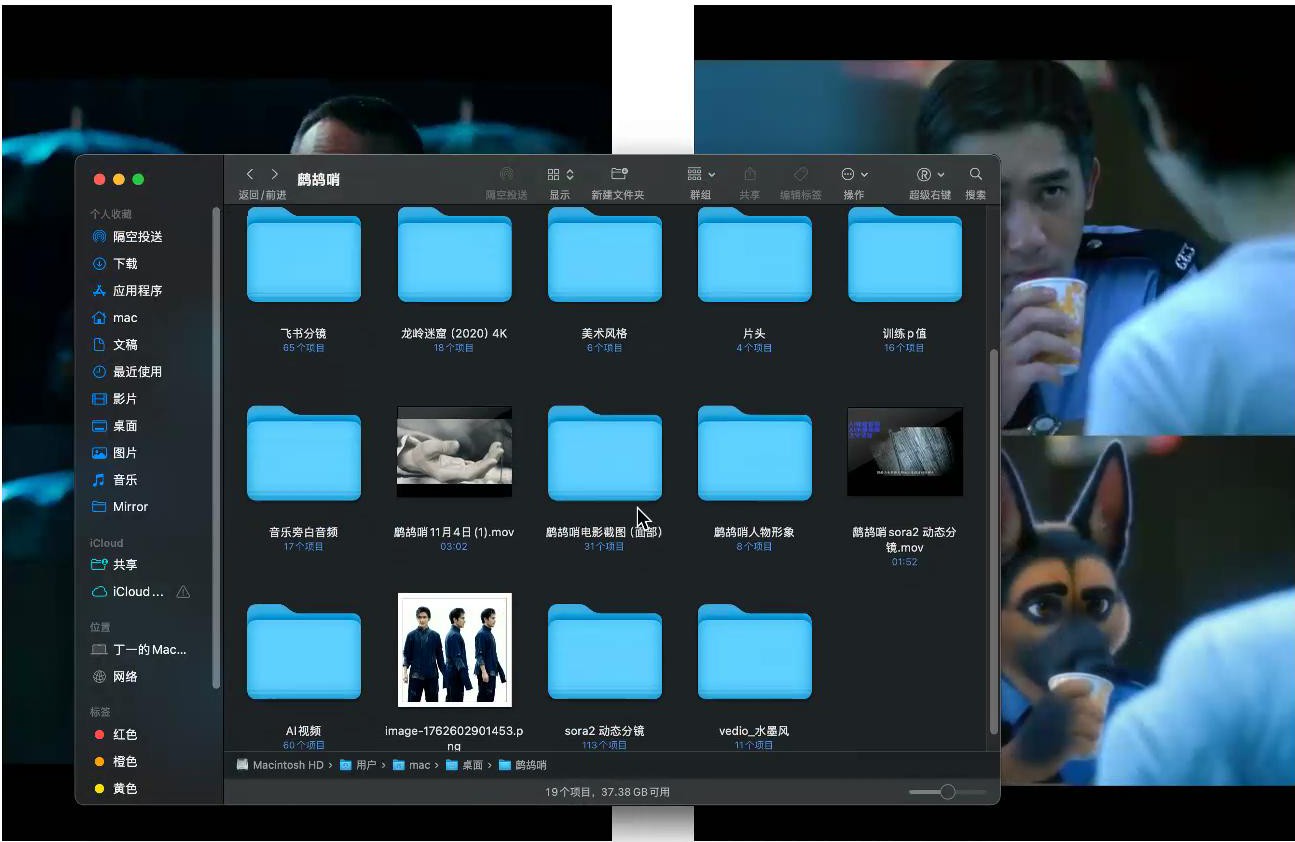
Task: Click the status text "19 个项目，37.38 GB 可用"
Action: pyautogui.click(x=607, y=792)
